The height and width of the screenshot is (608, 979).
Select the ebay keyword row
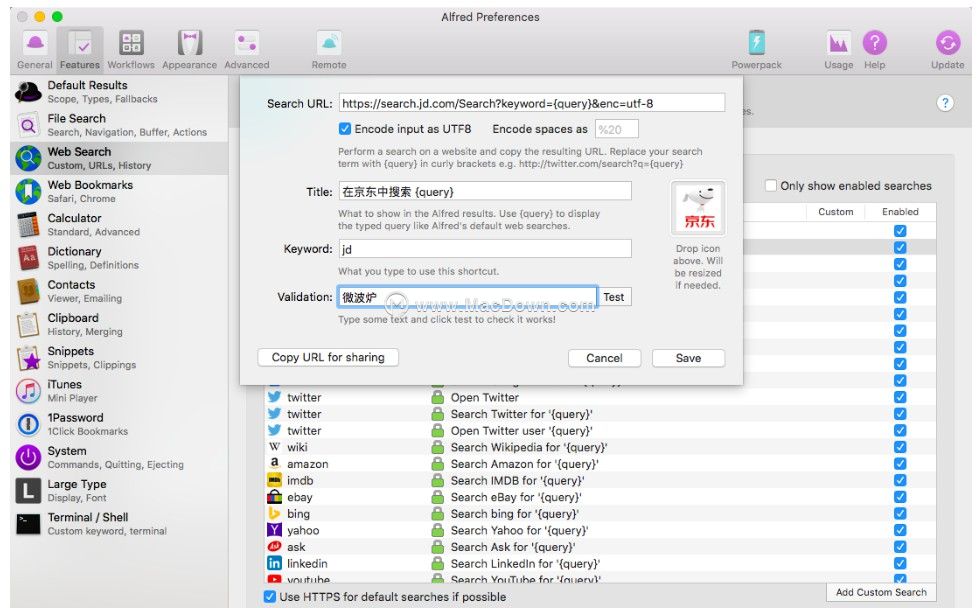(600, 497)
